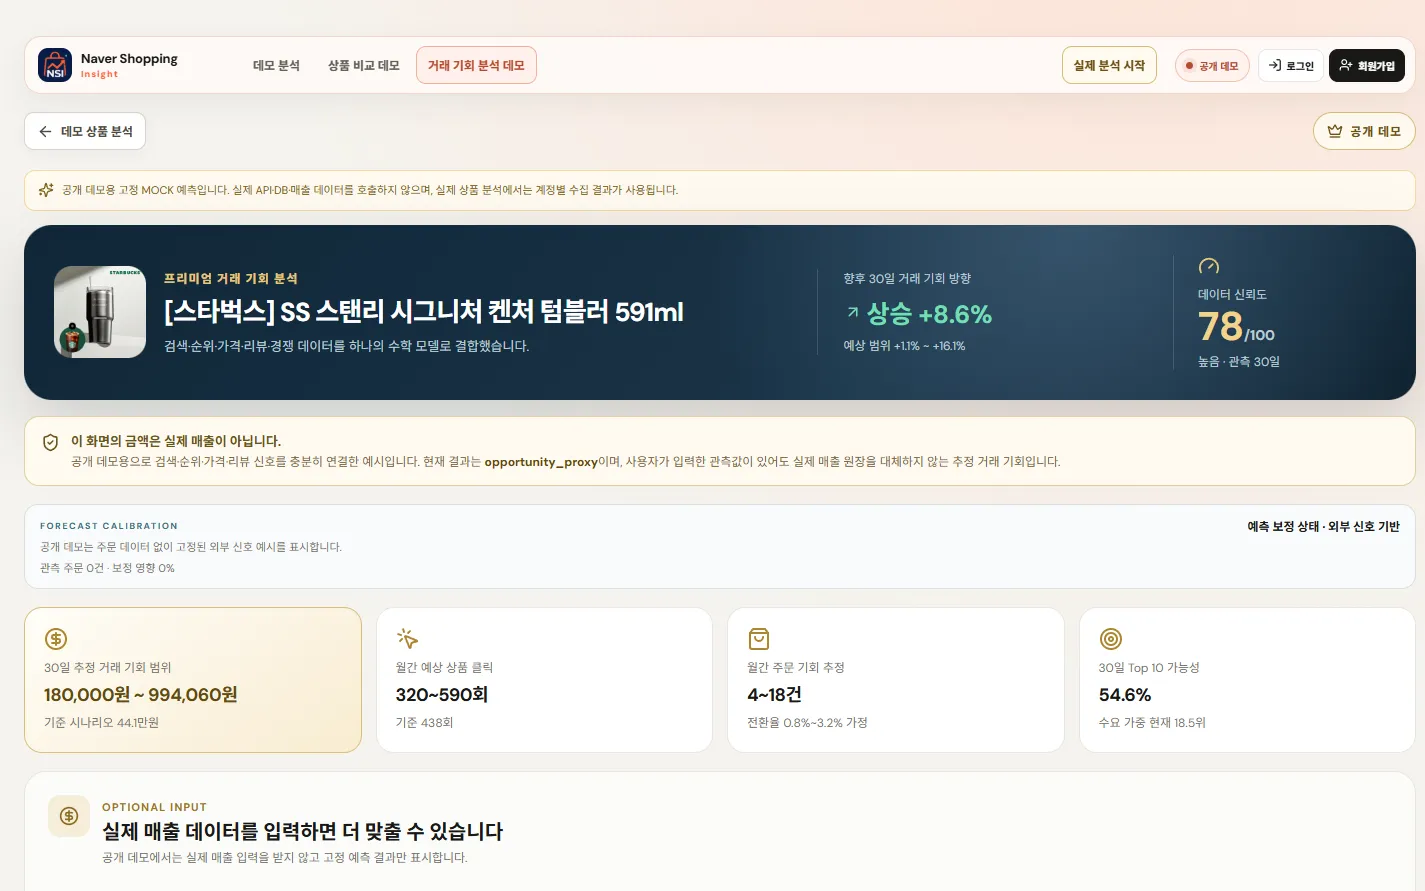Image resolution: width=1425 pixels, height=891 pixels.
Task: Click the Naver Shopping brand name text
Action: click(129, 59)
